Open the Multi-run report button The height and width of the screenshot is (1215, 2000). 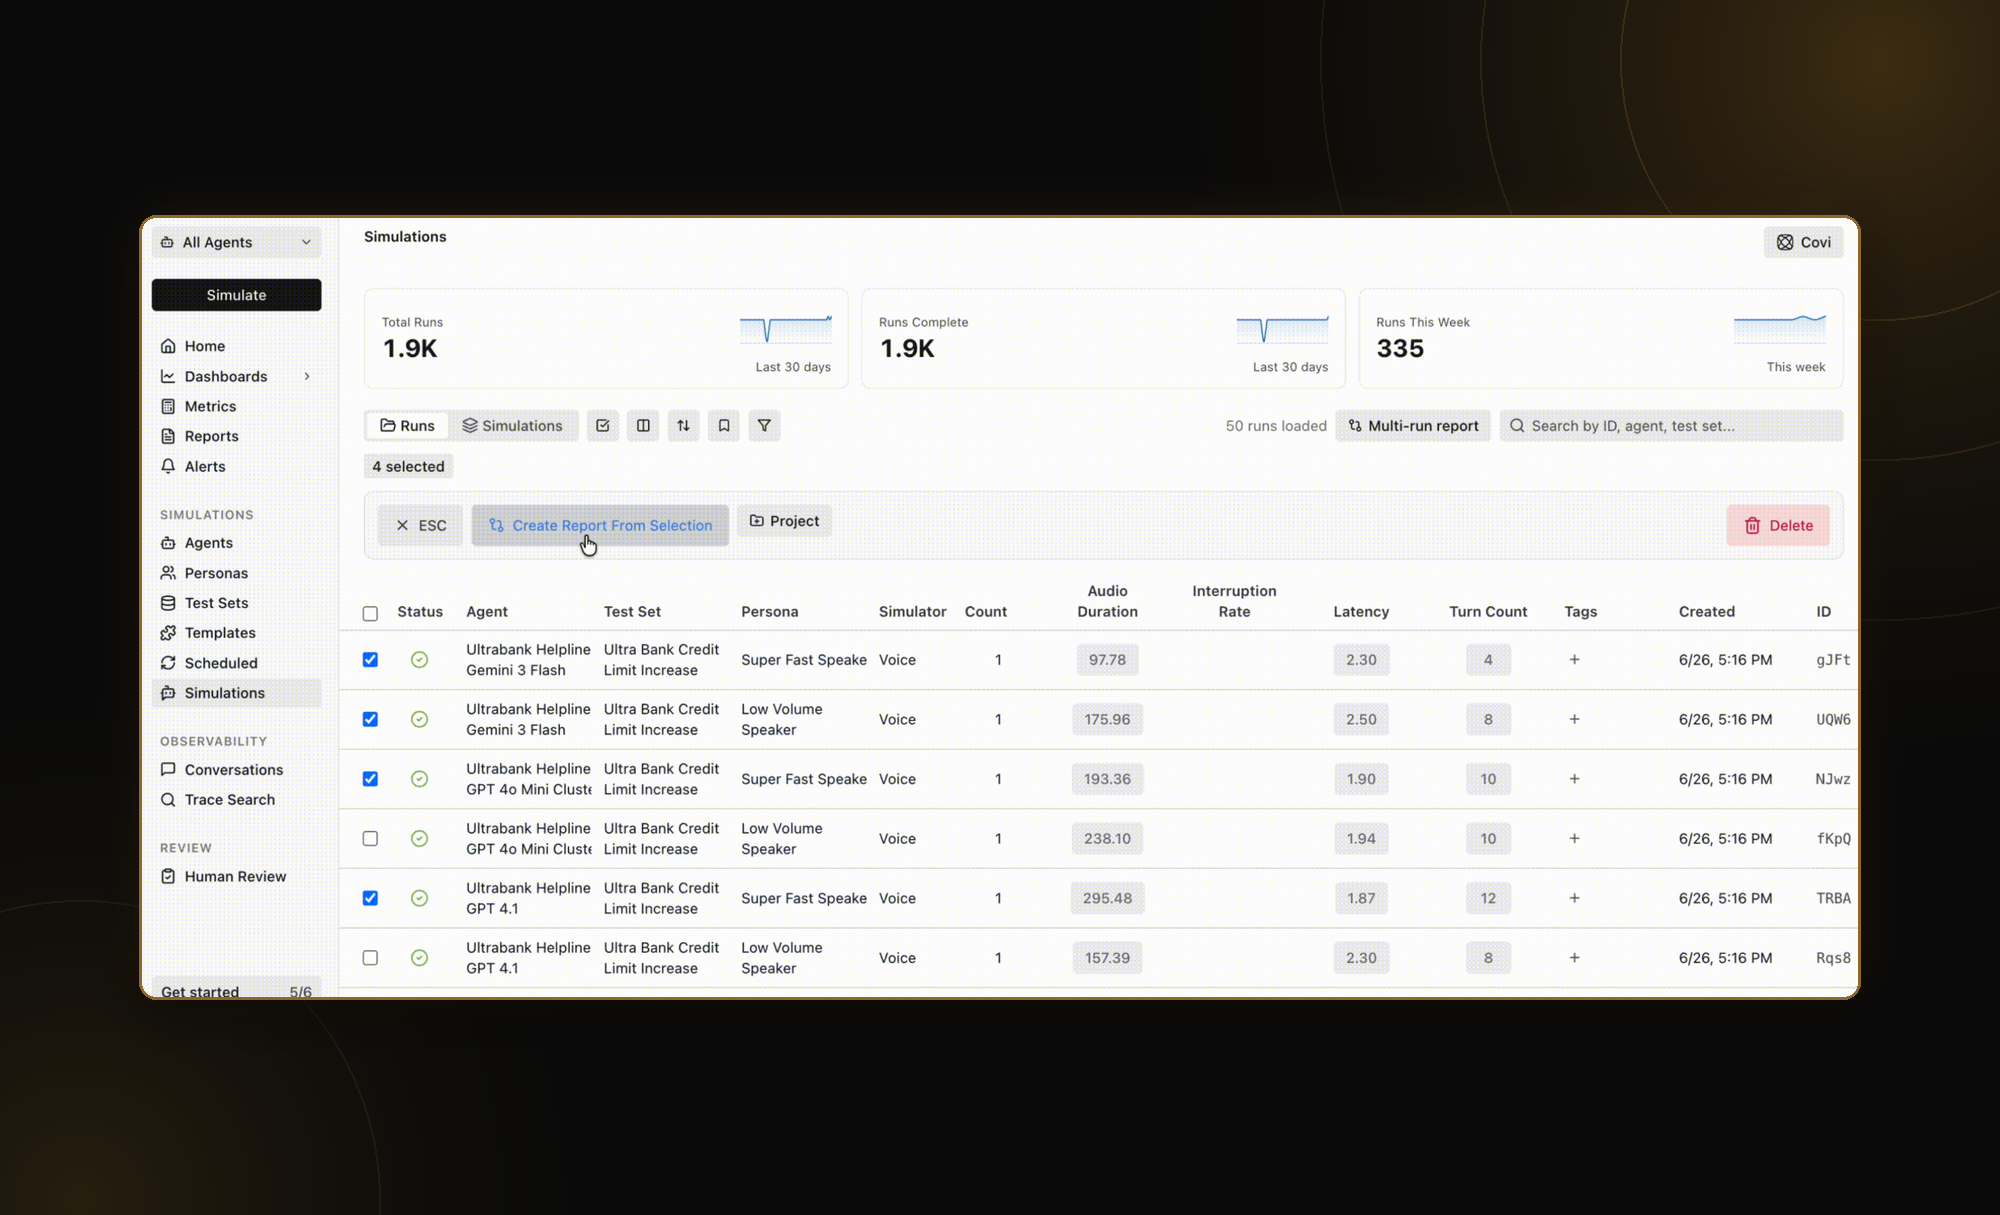(1413, 425)
